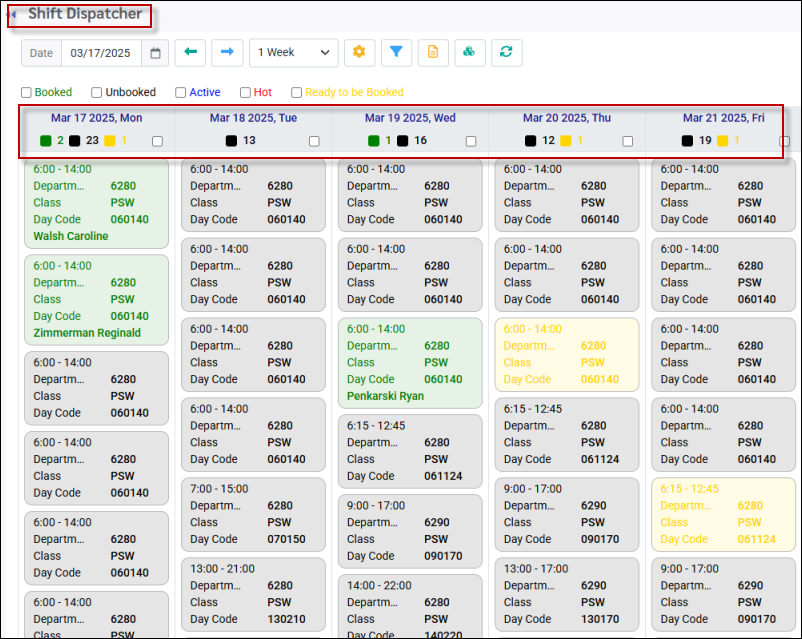
Task: Open the calendar date picker icon
Action: [155, 53]
